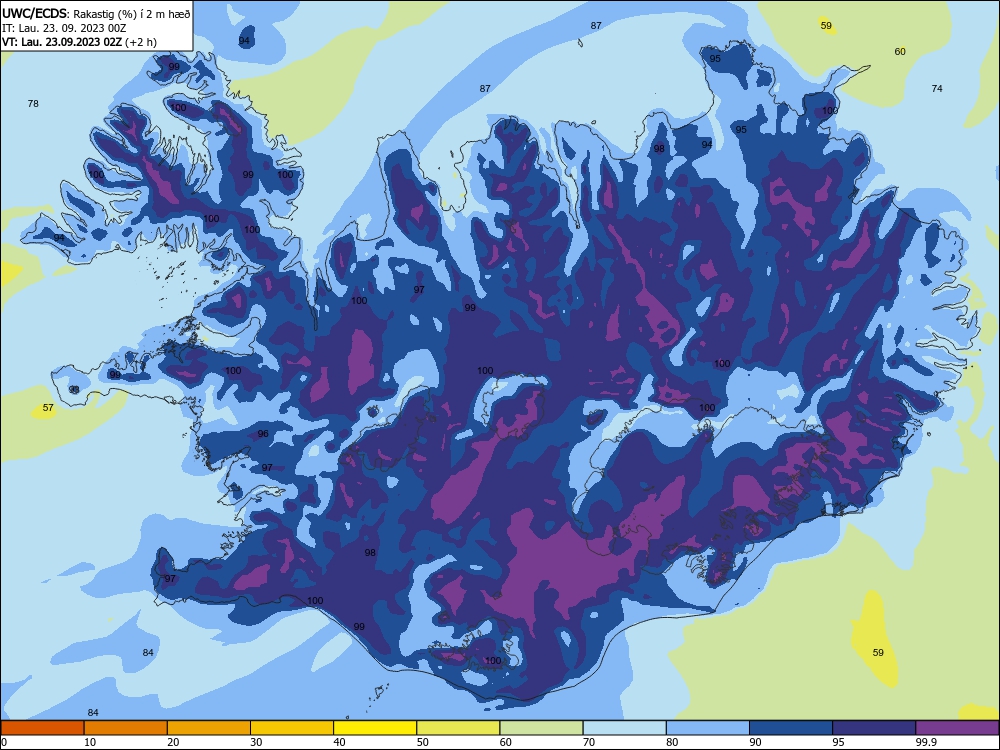Click the 'IT: Lau. 23. 09. 2023 00Z' line
Screen dimensions: 1000x750
64,28
